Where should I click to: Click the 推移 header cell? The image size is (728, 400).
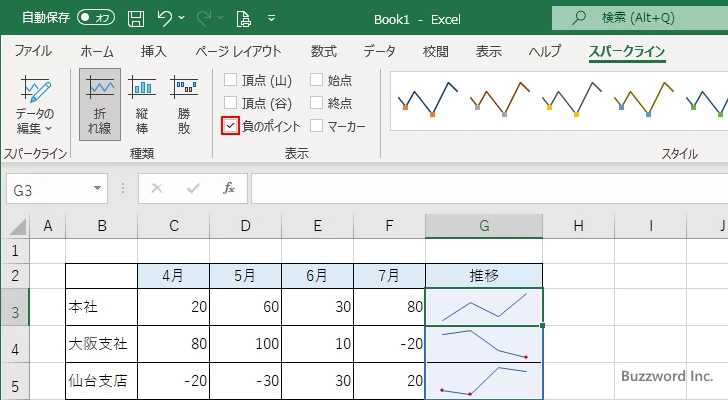[x=484, y=276]
